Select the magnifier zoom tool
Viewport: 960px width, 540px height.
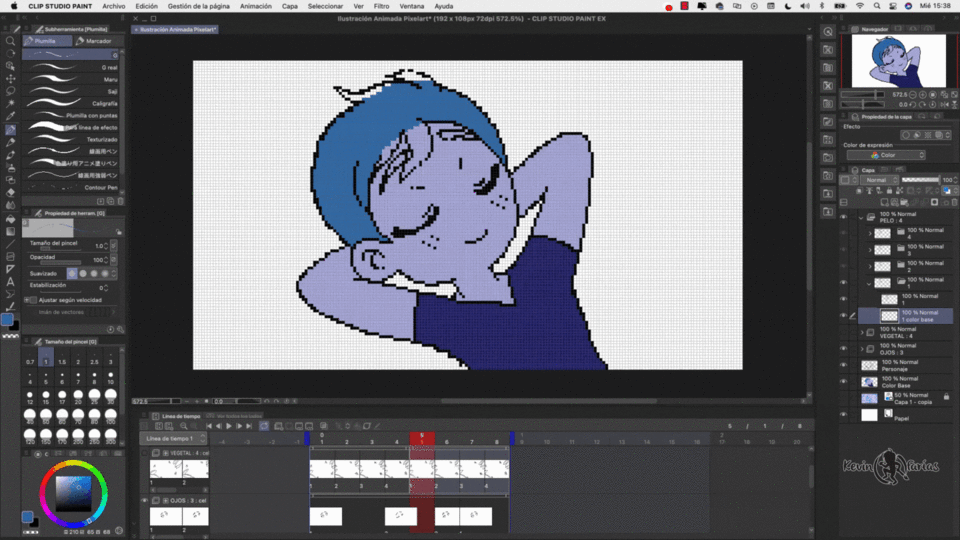point(10,41)
